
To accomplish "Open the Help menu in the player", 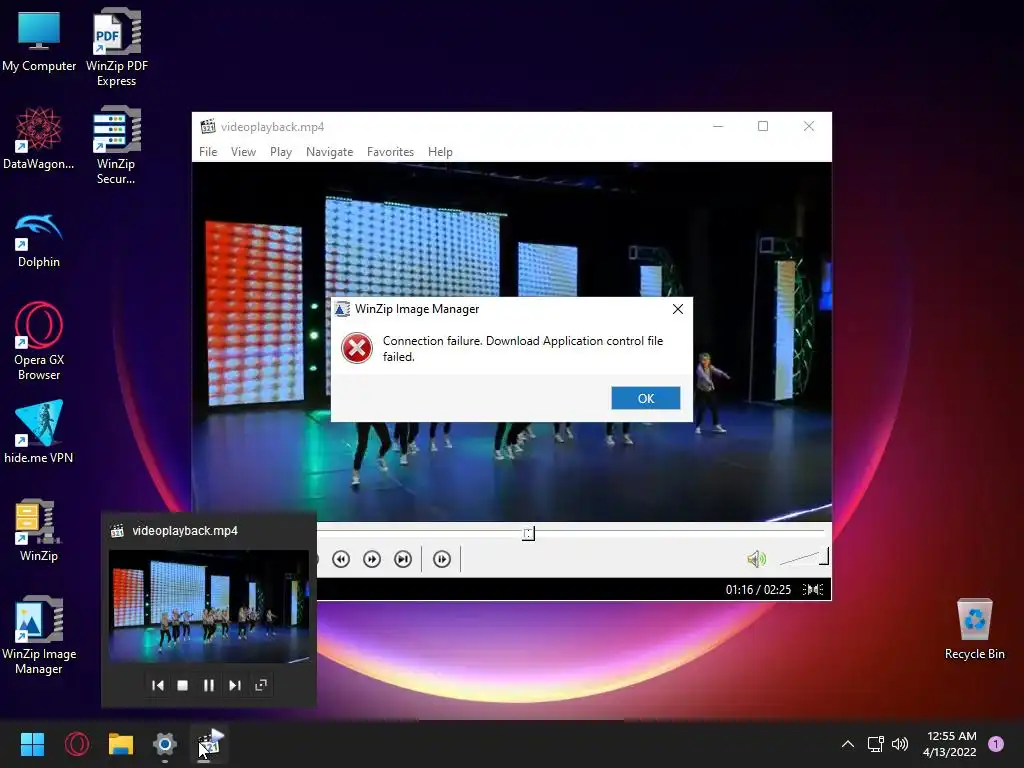I will [x=440, y=152].
